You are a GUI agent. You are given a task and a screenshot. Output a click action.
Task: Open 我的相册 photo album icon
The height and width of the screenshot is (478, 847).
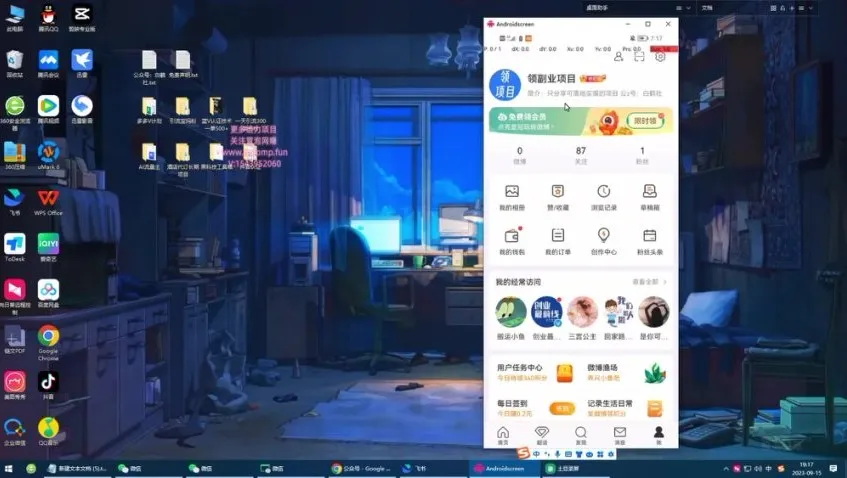click(512, 195)
